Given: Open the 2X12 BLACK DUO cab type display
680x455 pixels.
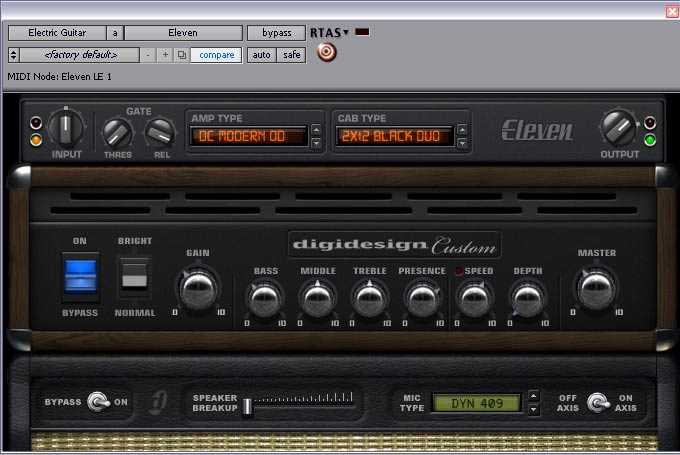Looking at the screenshot, I should [395, 136].
